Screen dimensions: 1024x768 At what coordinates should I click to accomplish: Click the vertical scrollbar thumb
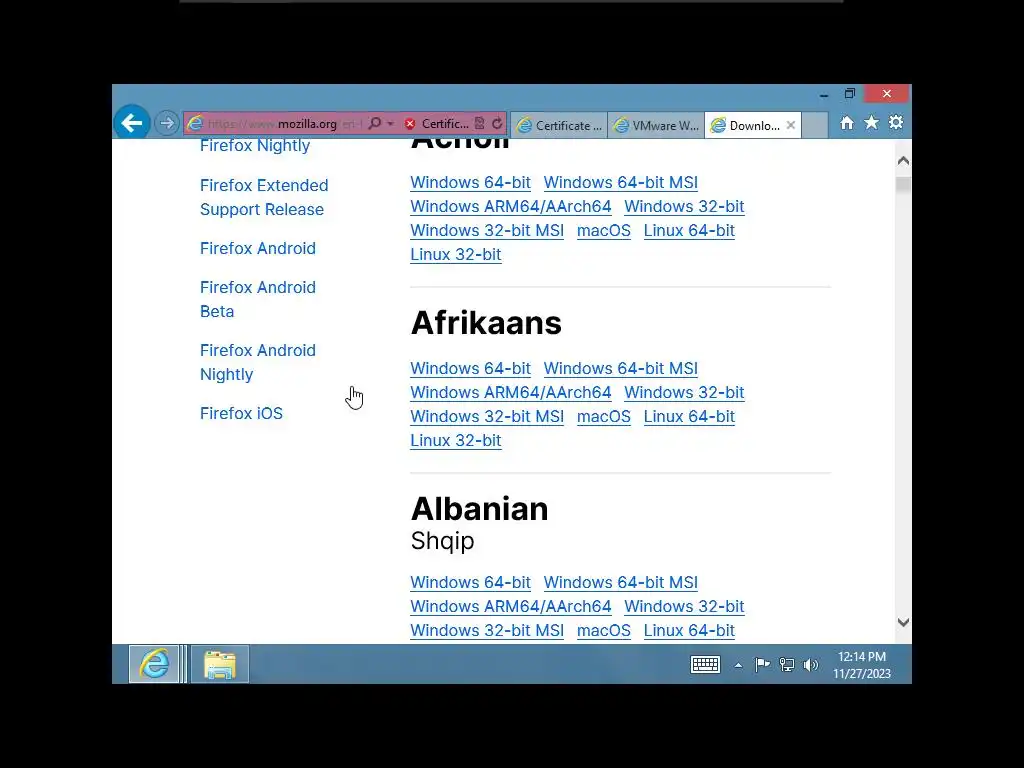(903, 184)
